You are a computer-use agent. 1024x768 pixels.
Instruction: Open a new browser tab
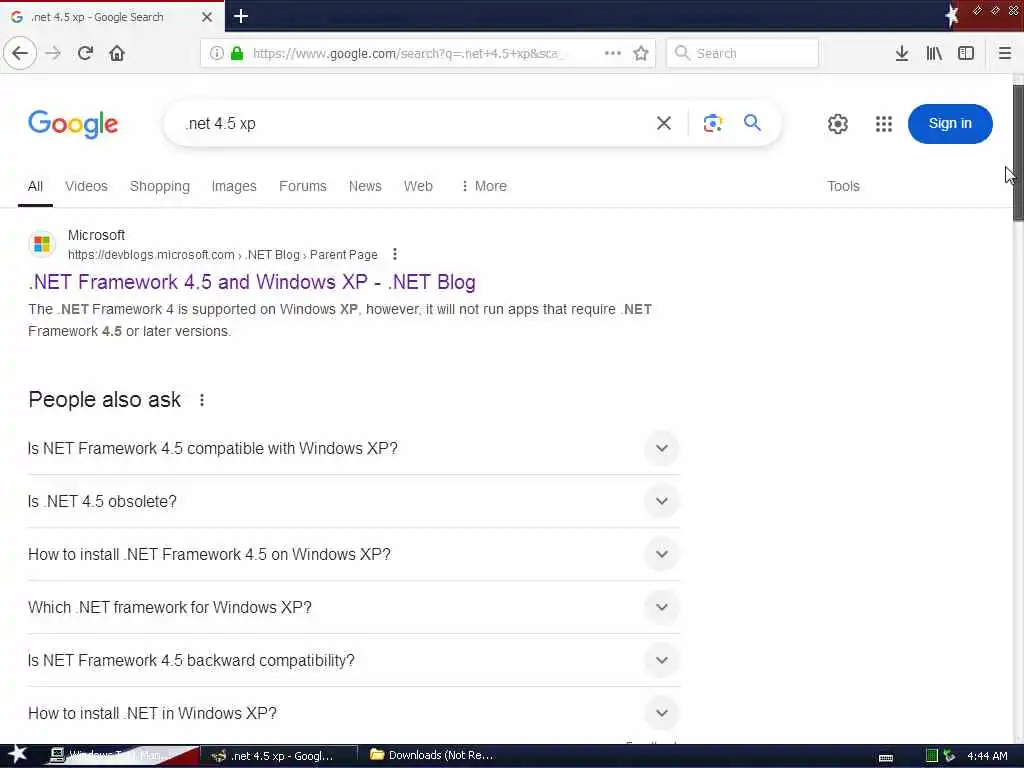(x=241, y=16)
